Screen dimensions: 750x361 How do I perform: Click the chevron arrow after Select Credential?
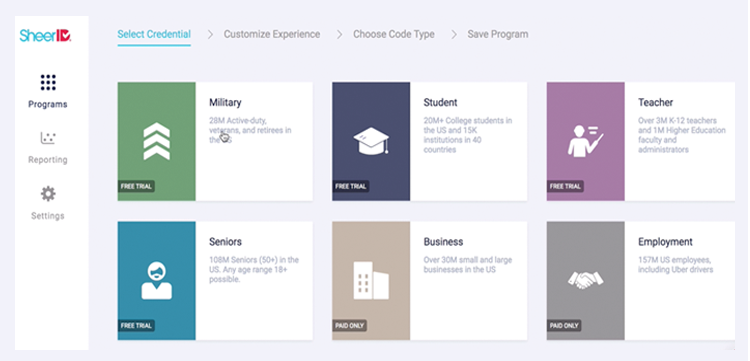click(210, 34)
